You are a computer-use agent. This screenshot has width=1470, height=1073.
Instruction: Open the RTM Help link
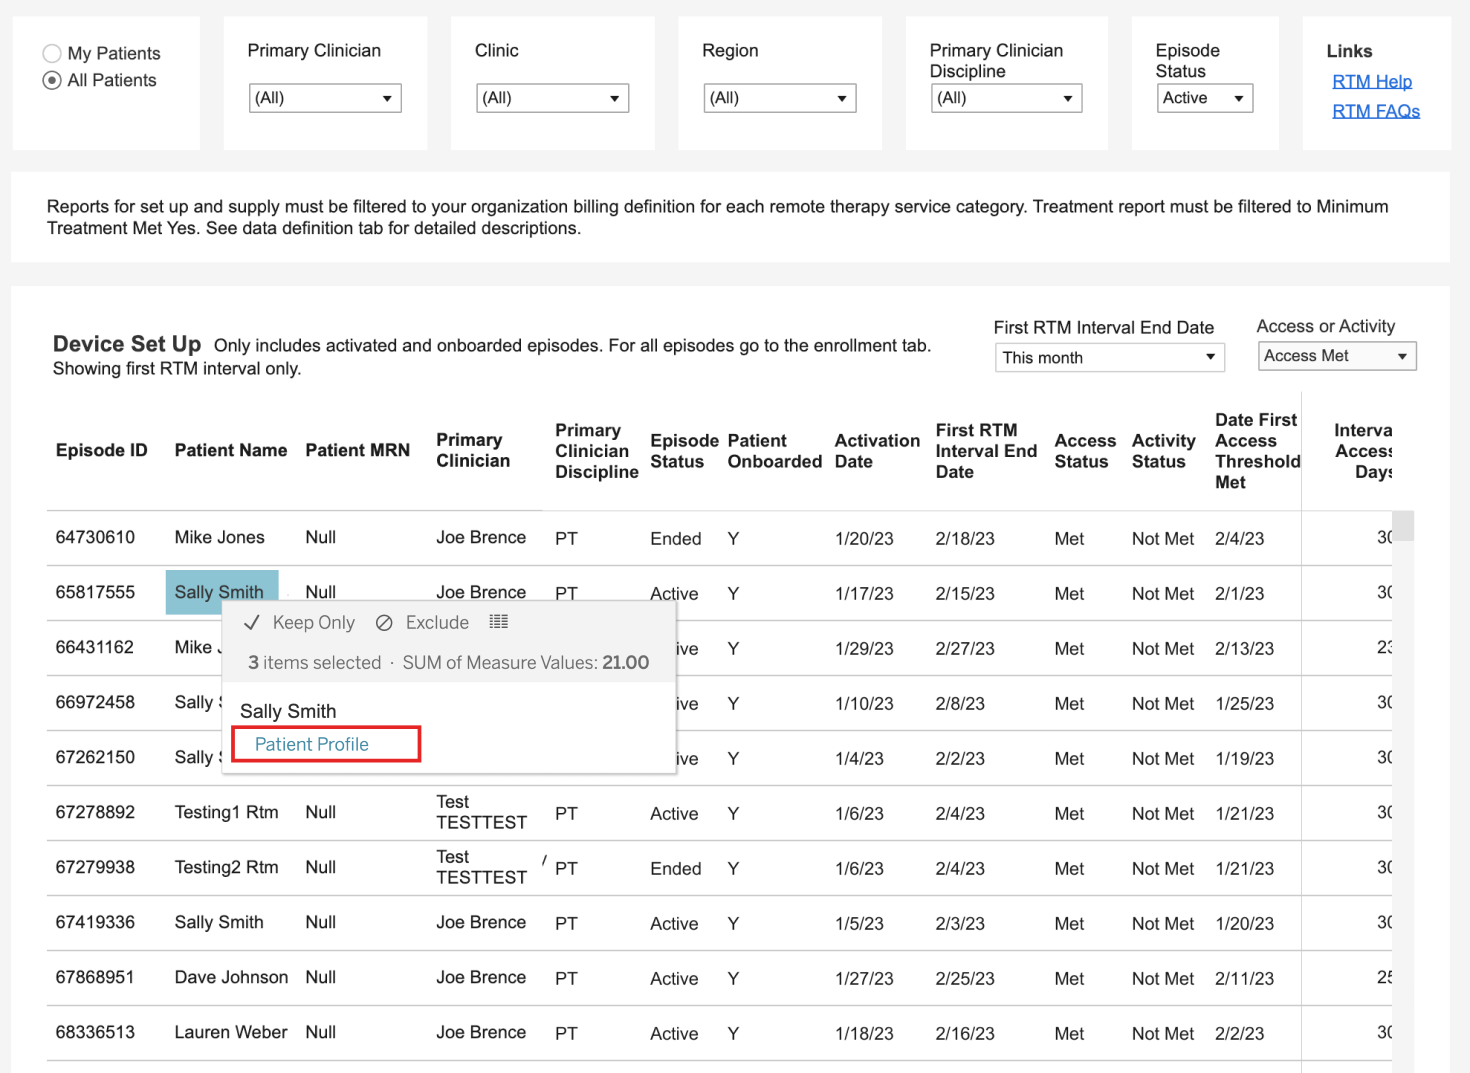click(x=1372, y=81)
